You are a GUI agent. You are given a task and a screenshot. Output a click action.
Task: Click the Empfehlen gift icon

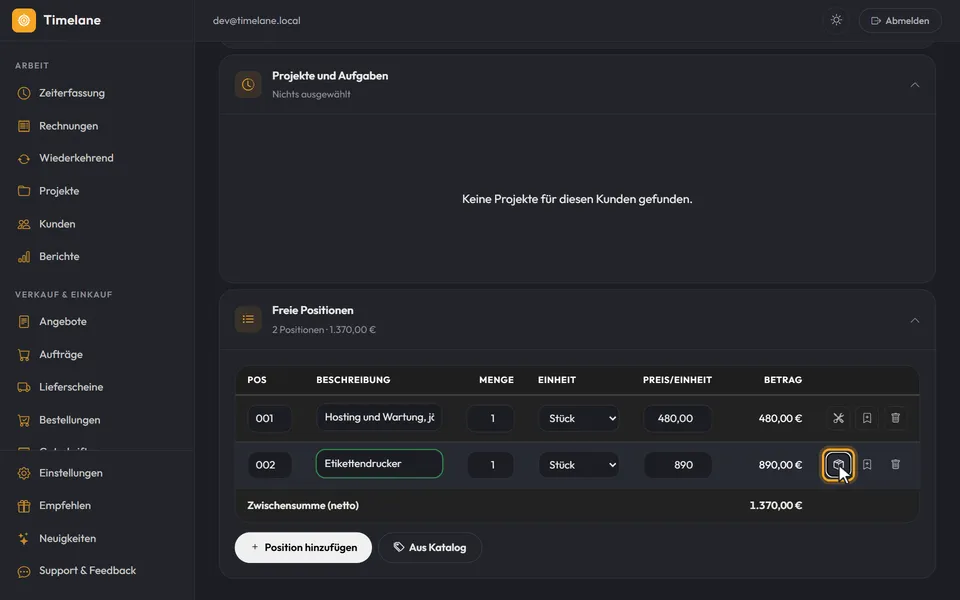coord(24,506)
